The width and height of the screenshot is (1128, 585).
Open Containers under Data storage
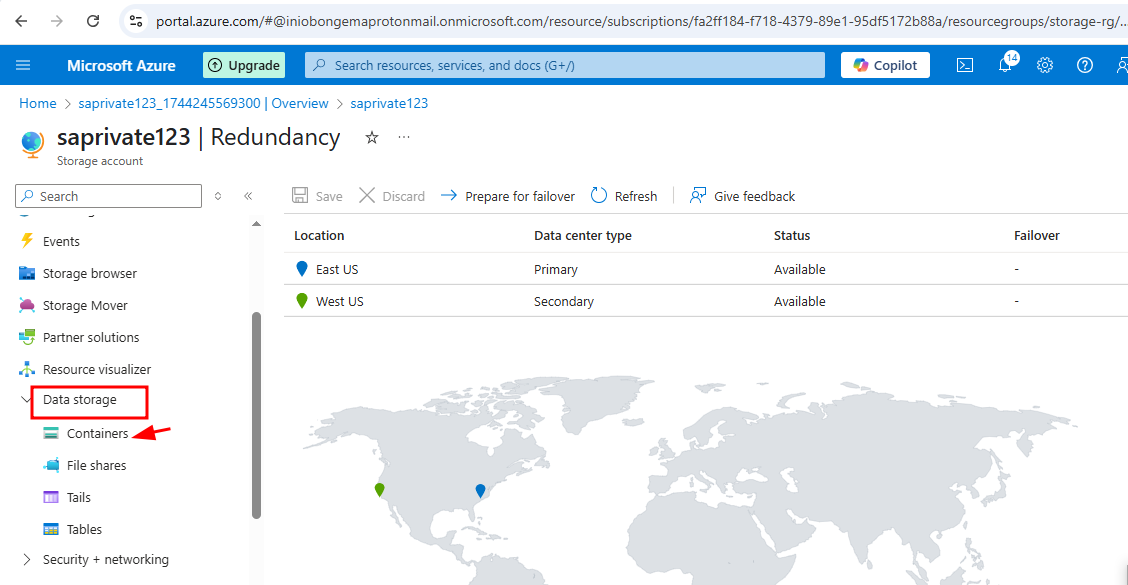pyautogui.click(x=97, y=434)
